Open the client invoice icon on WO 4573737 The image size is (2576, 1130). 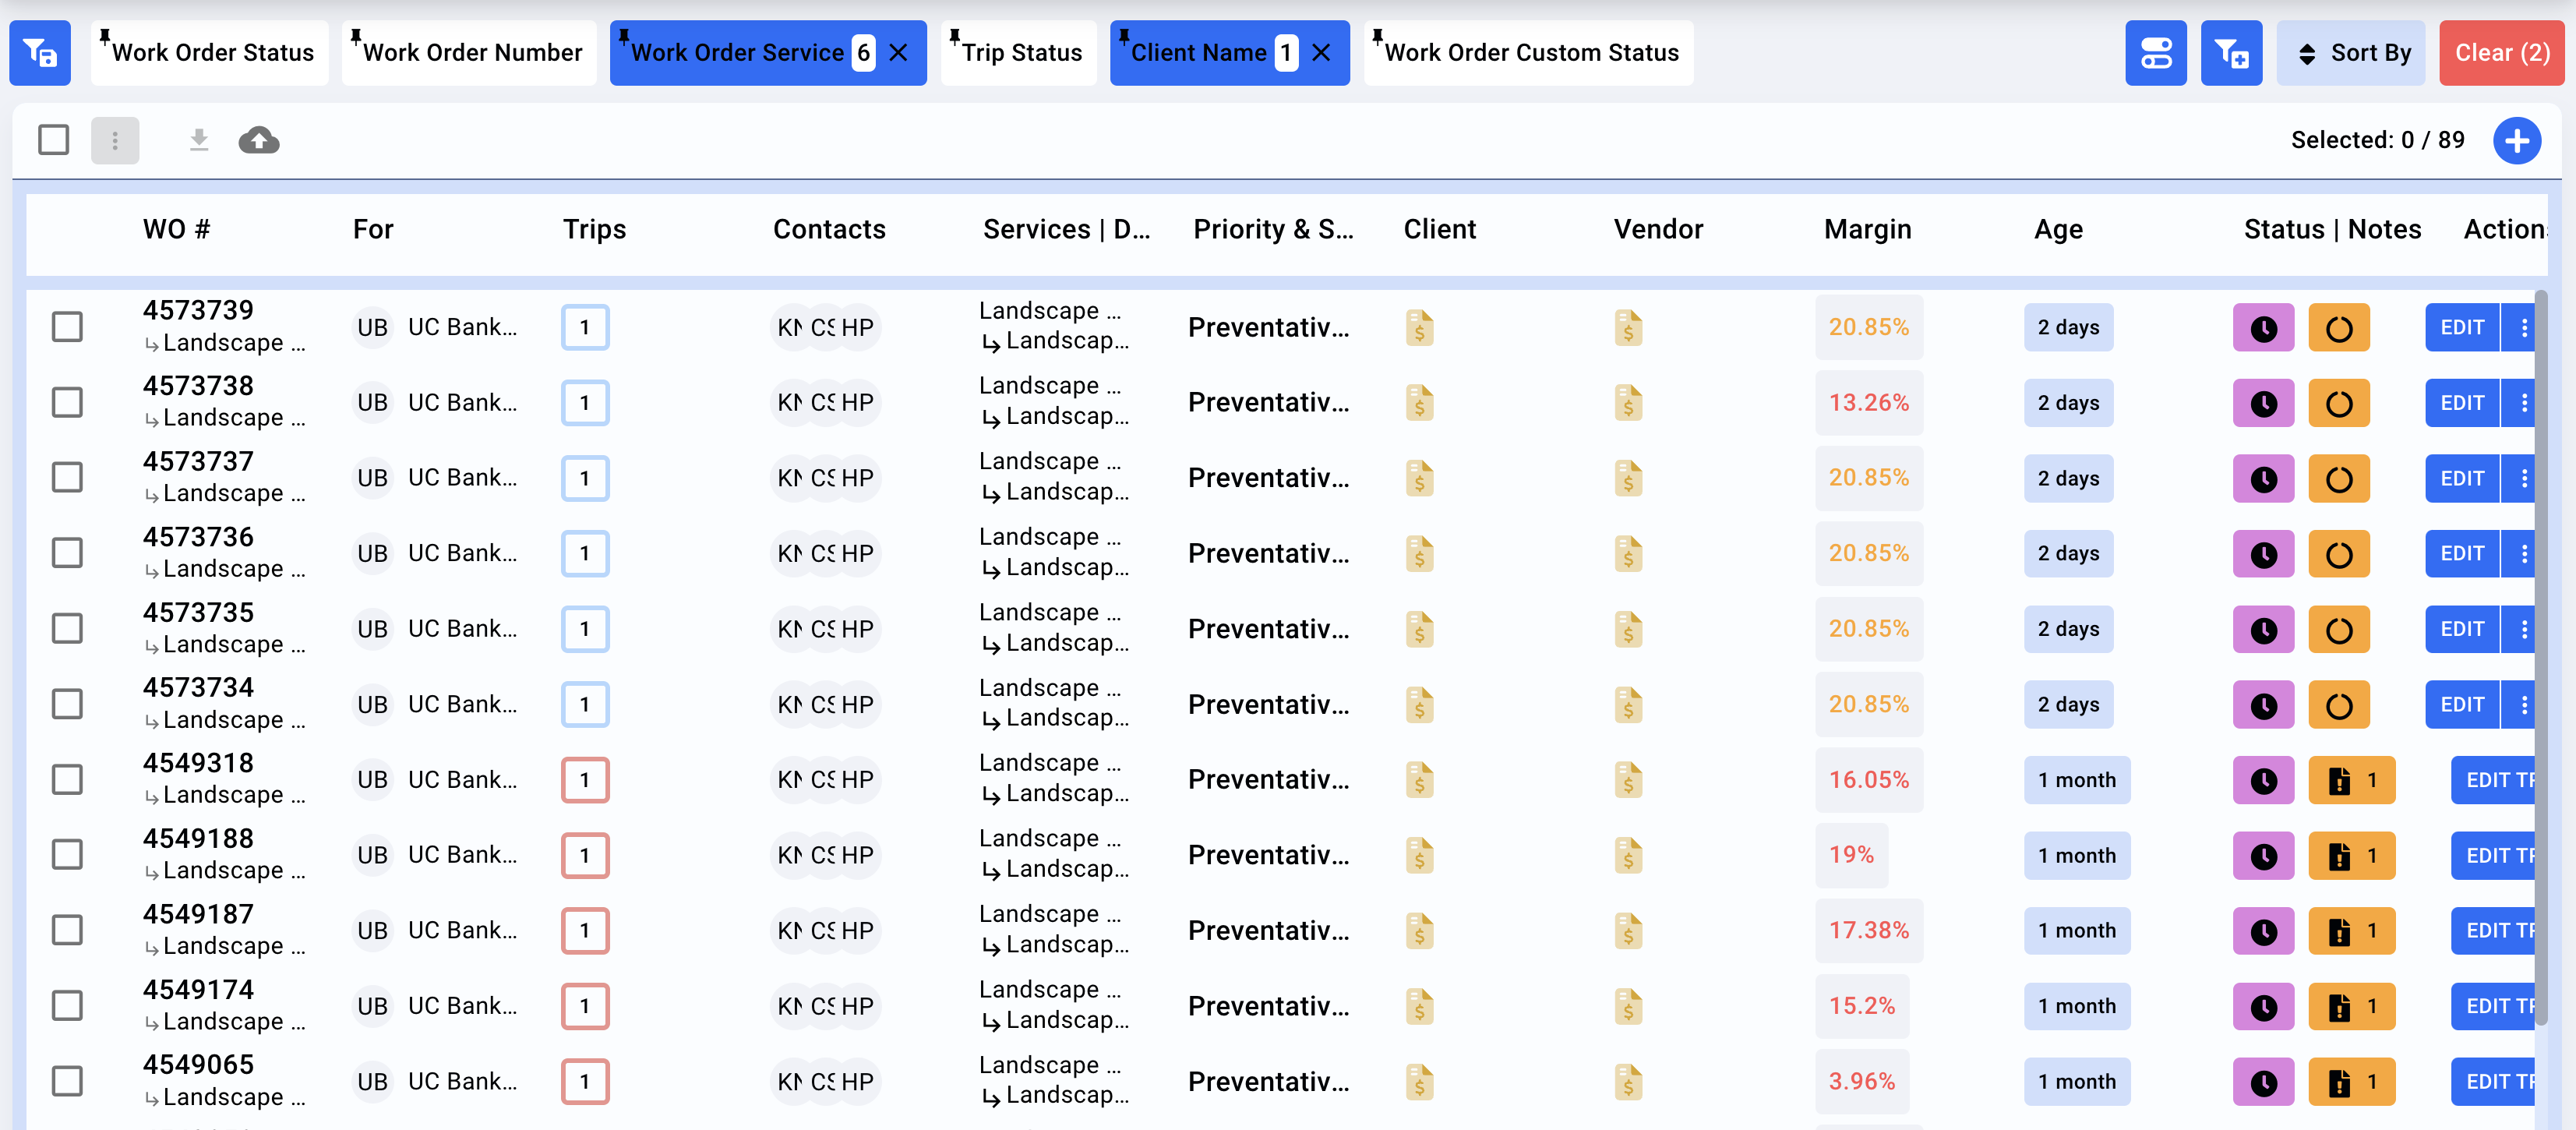1419,478
